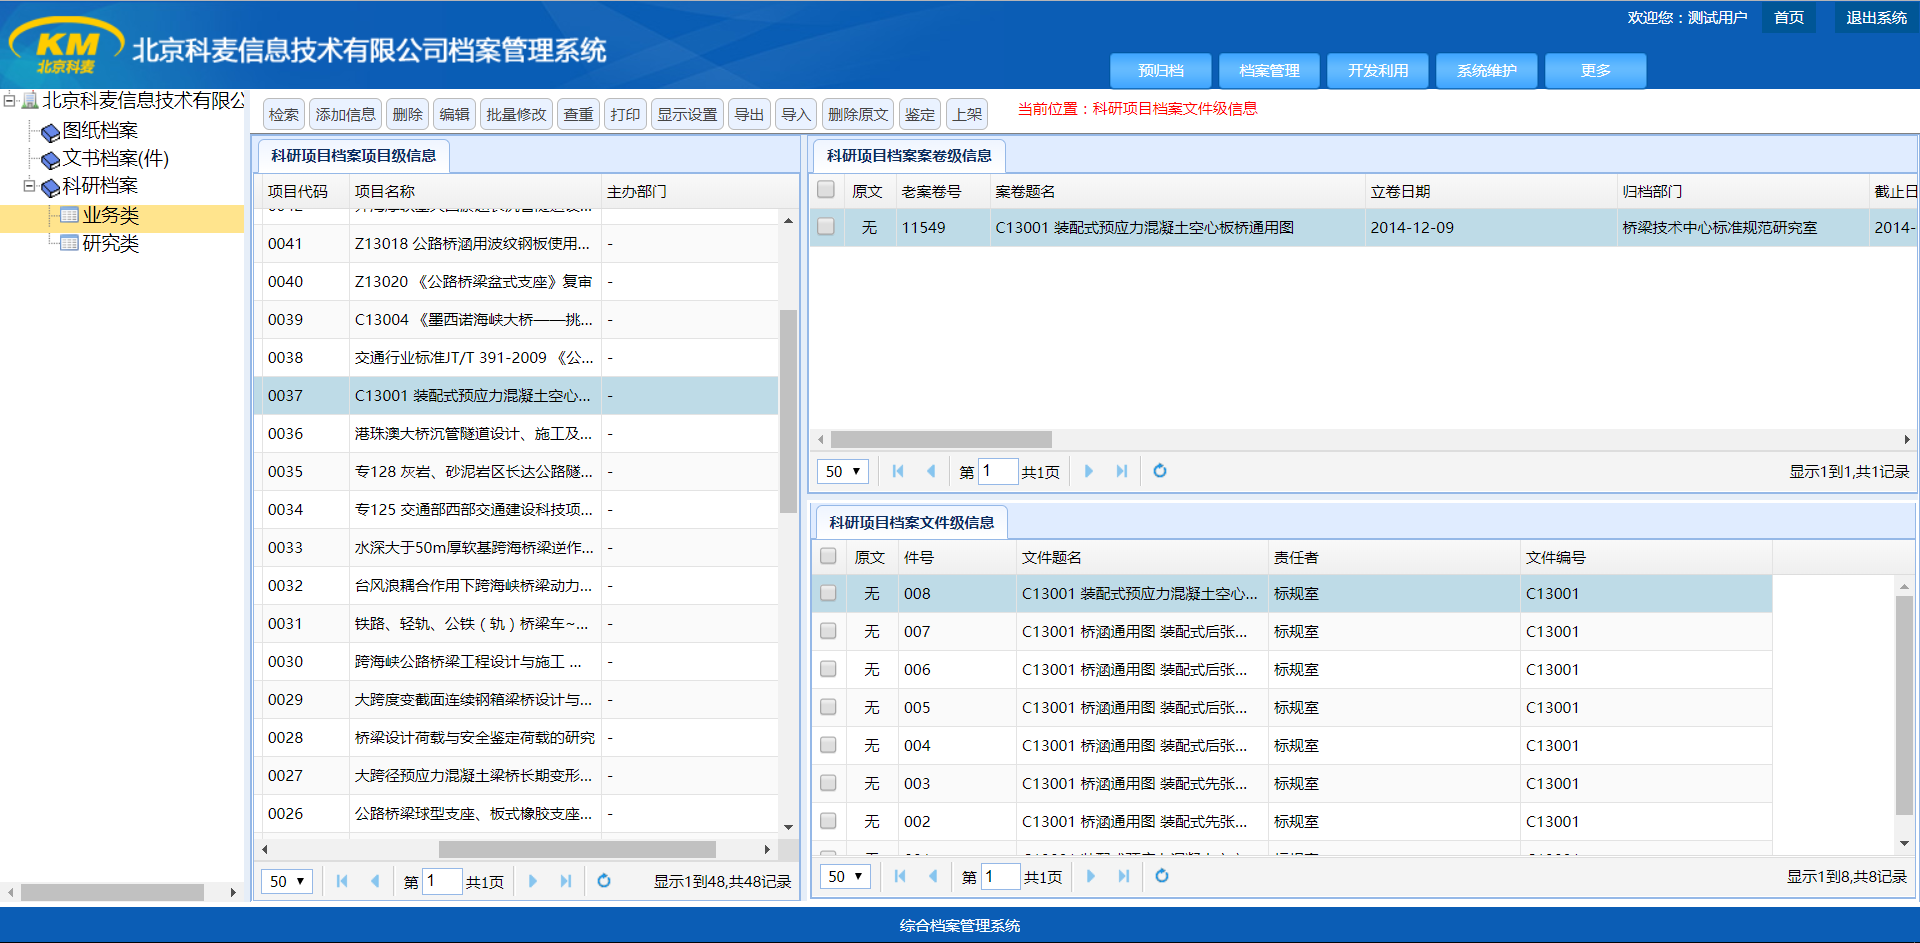Select the 科研项目档案案卷级信息 tab
This screenshot has width=1920, height=943.
point(909,155)
